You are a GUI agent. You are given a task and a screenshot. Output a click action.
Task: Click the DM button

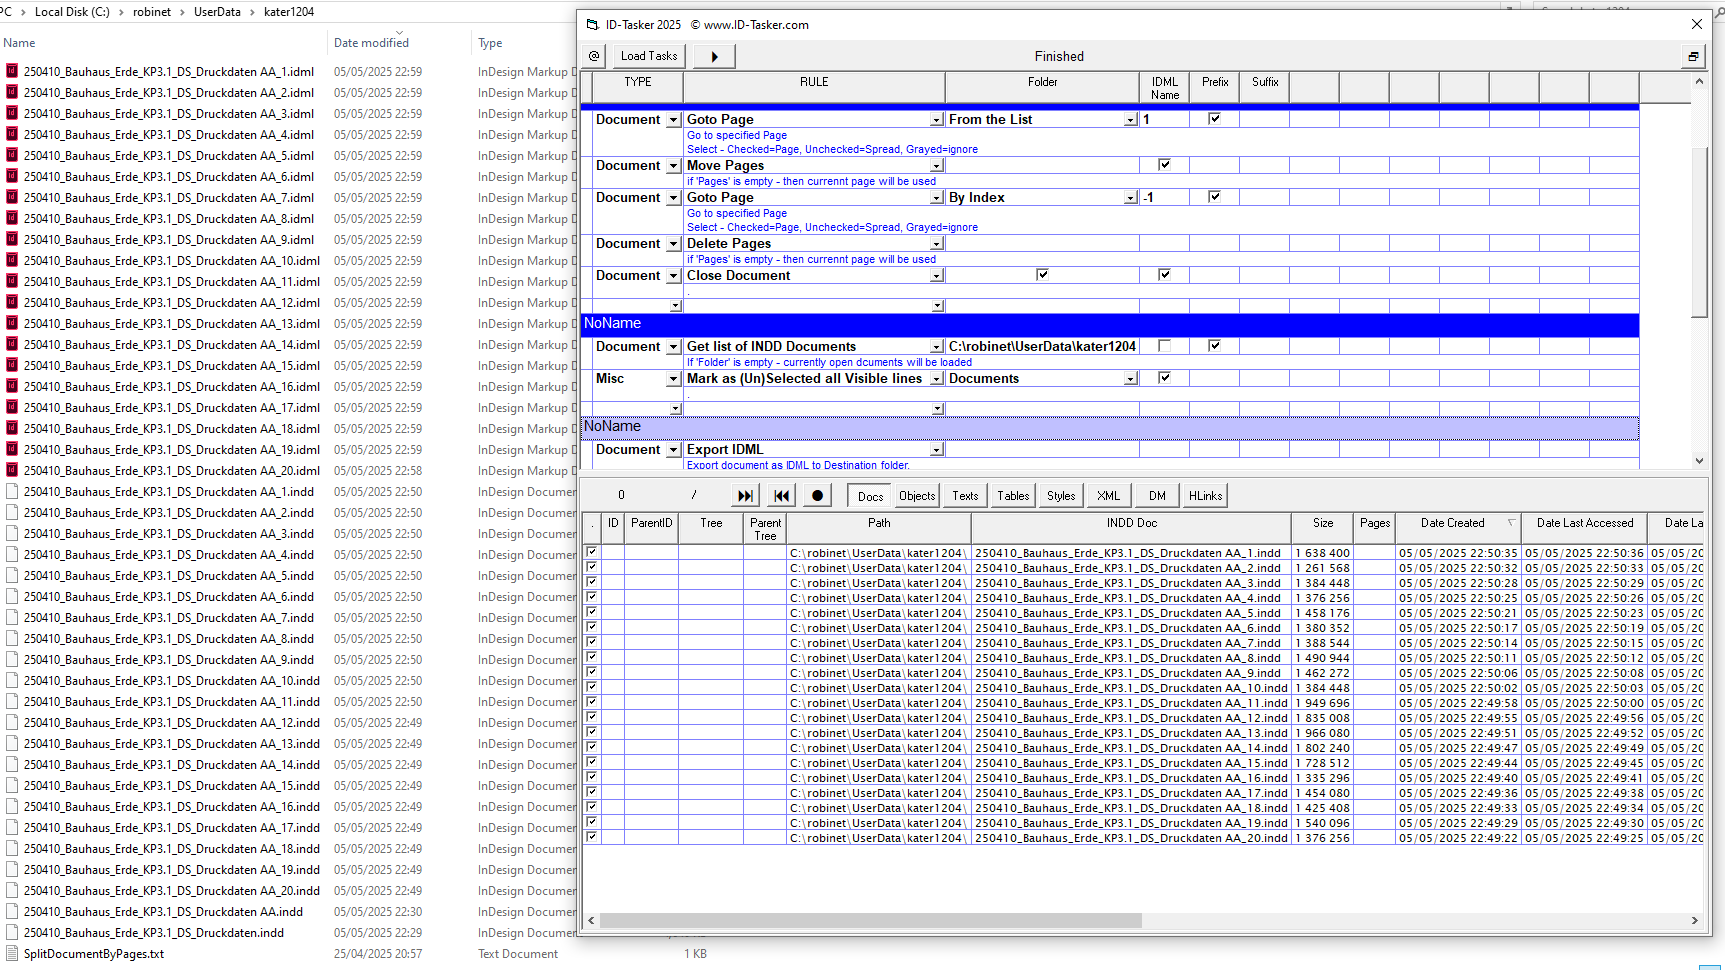point(1156,495)
